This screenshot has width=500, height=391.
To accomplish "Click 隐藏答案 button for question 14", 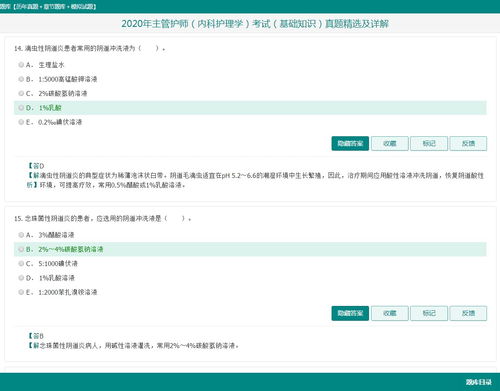I will click(350, 143).
